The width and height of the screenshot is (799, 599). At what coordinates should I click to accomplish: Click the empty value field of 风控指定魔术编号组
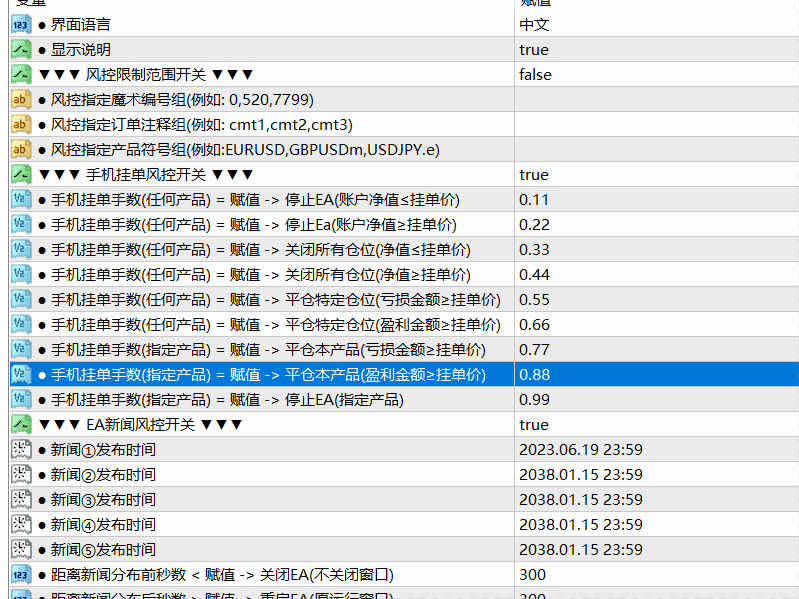click(x=657, y=99)
